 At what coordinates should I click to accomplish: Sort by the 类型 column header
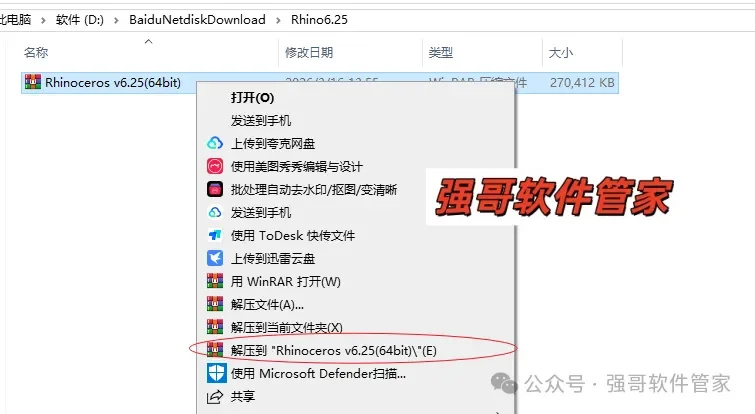coord(441,52)
